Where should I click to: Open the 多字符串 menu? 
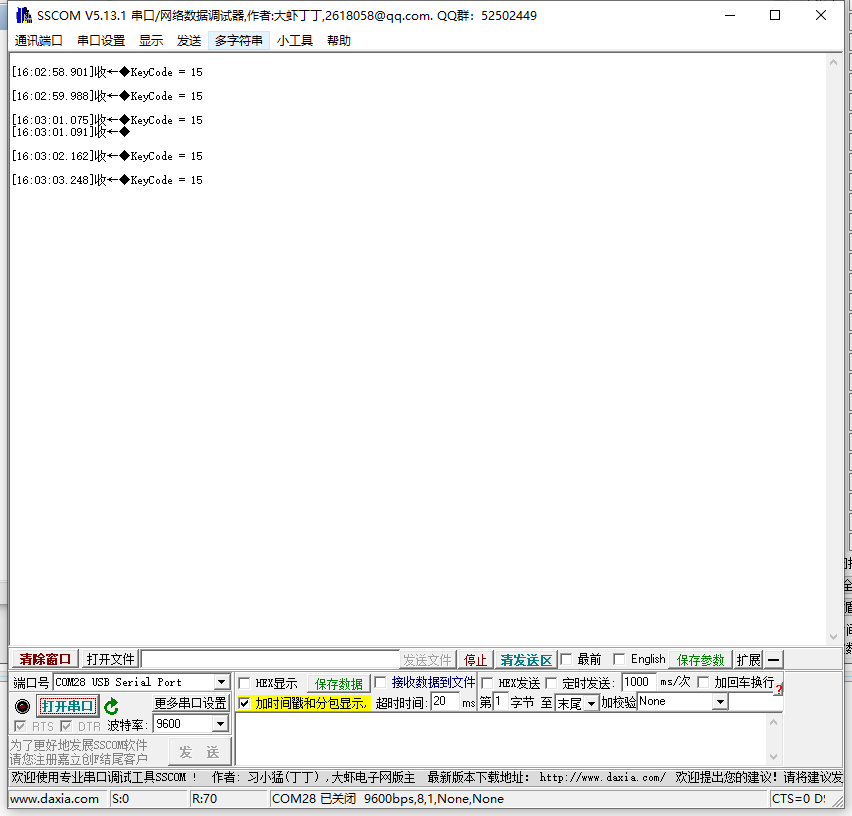point(239,40)
